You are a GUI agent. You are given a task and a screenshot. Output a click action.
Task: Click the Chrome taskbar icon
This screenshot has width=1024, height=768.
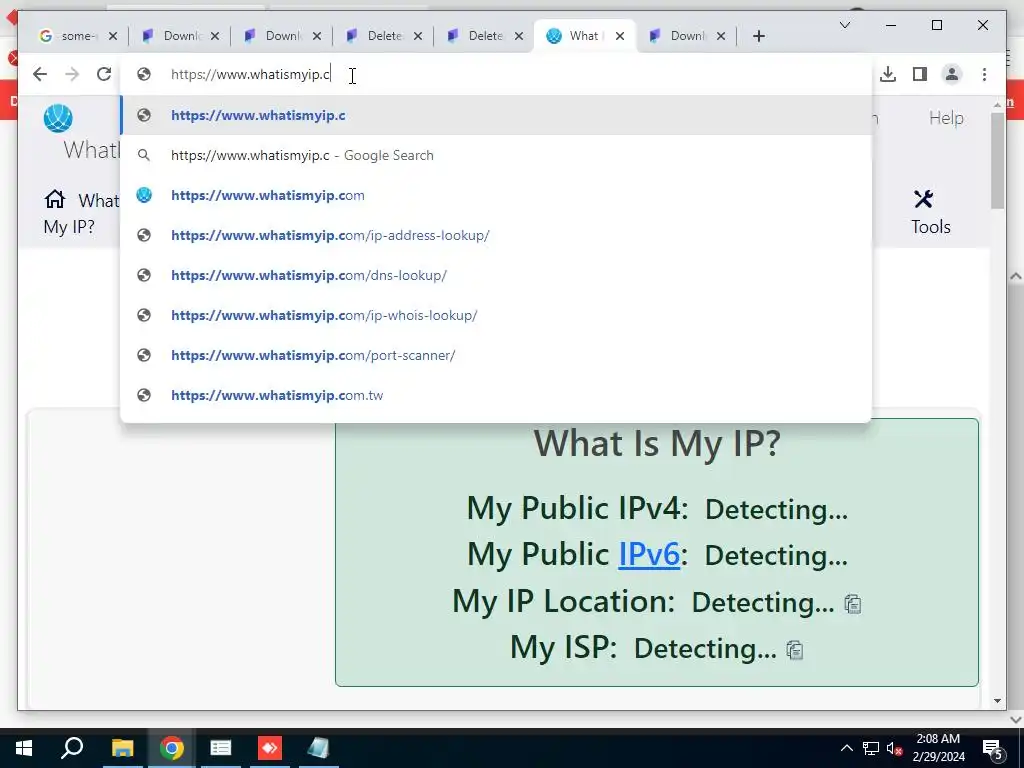pyautogui.click(x=171, y=748)
